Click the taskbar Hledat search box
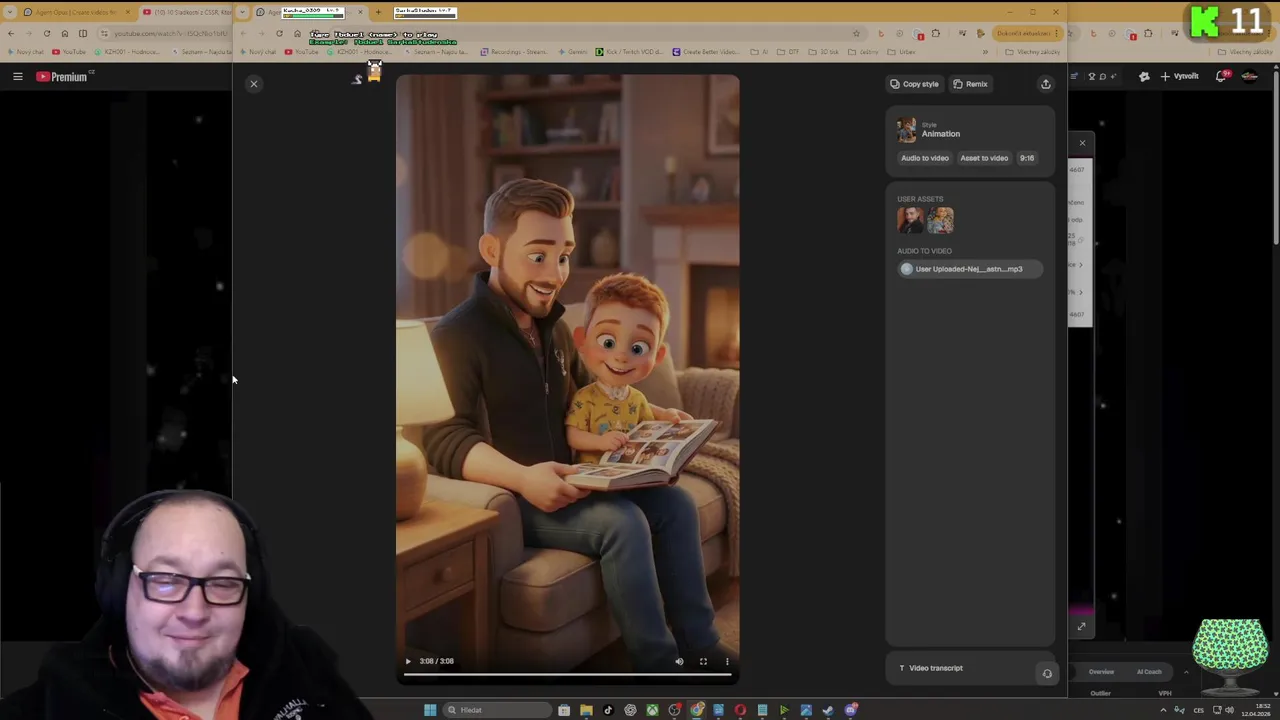This screenshot has height=720, width=1280. point(496,710)
